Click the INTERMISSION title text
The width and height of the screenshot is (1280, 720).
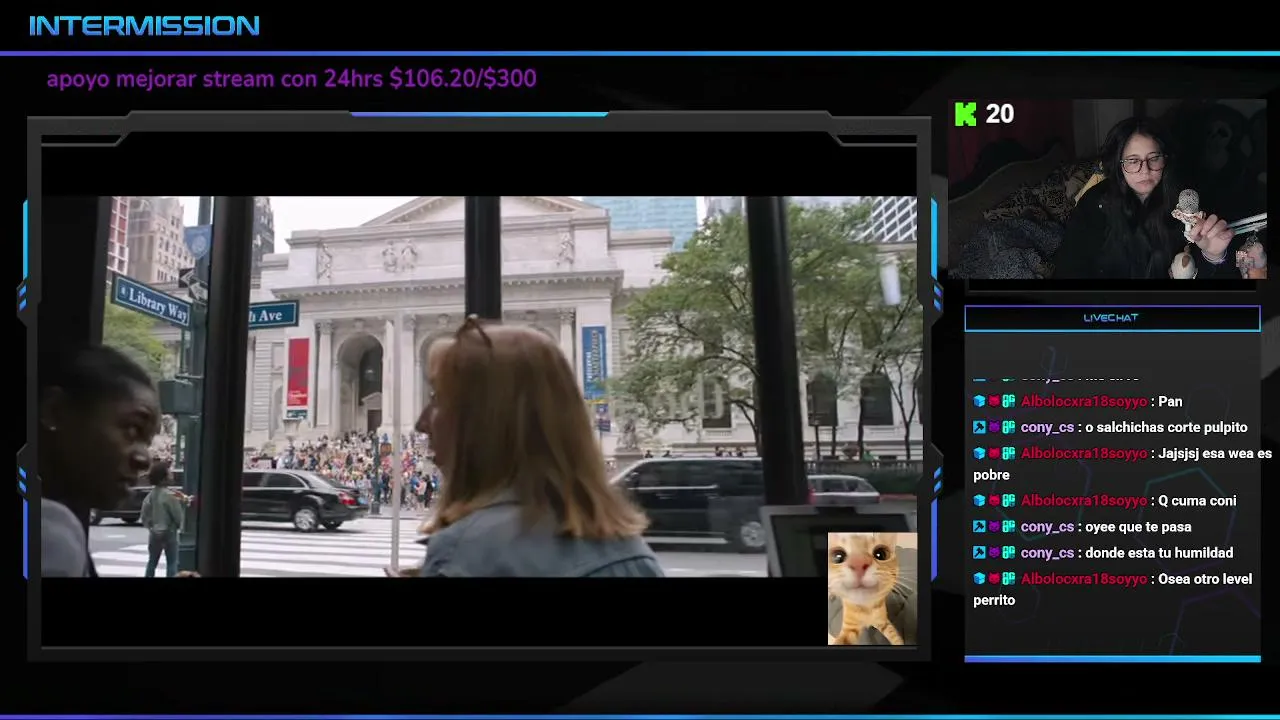click(x=144, y=26)
